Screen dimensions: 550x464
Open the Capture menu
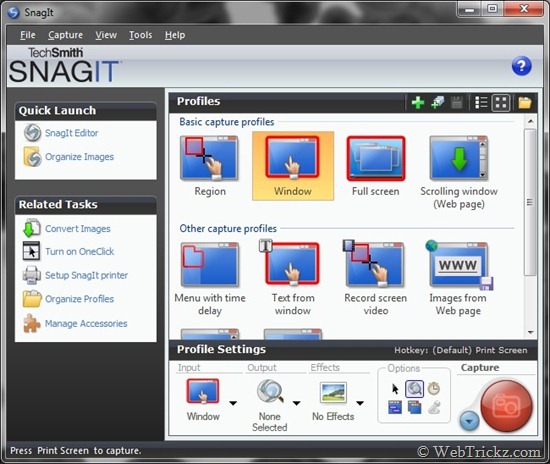coord(65,35)
